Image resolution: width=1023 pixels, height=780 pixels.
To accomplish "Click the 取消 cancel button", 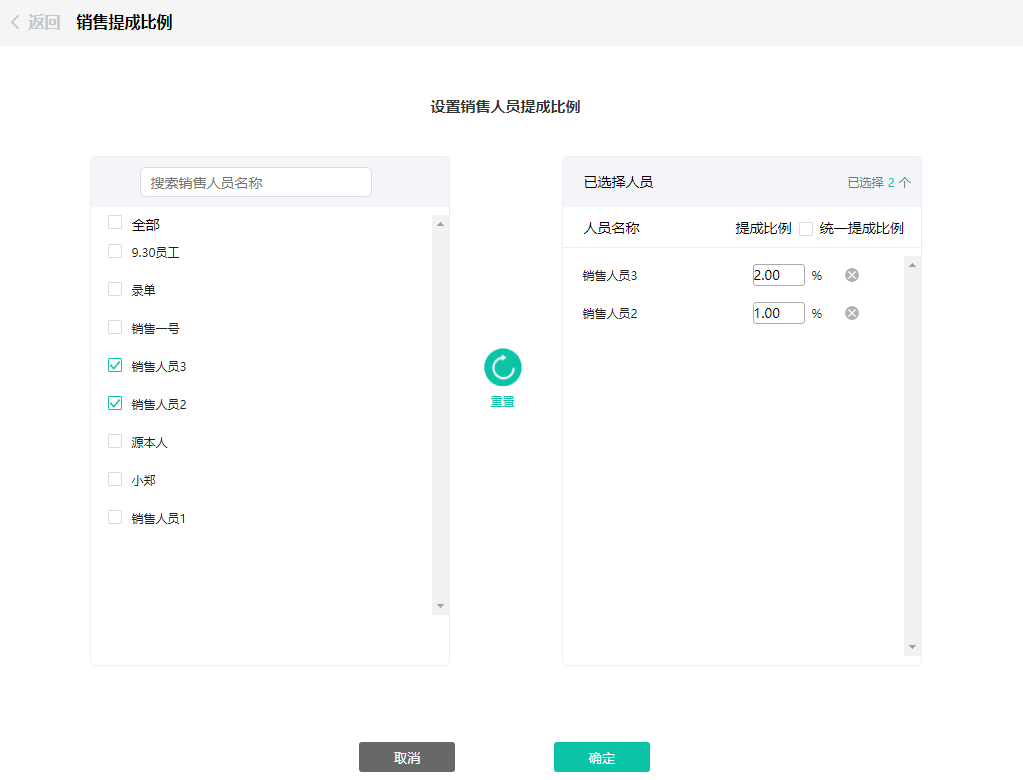I will [x=406, y=757].
